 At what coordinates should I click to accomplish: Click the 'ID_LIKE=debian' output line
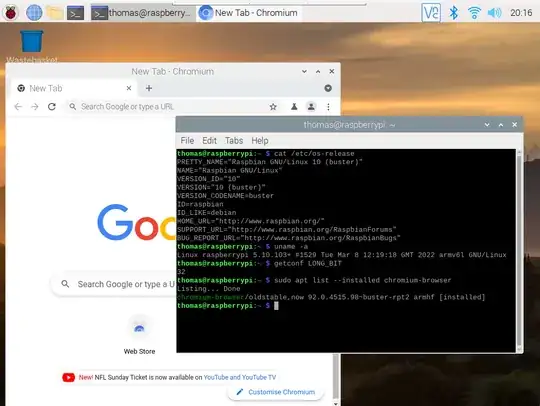207,212
